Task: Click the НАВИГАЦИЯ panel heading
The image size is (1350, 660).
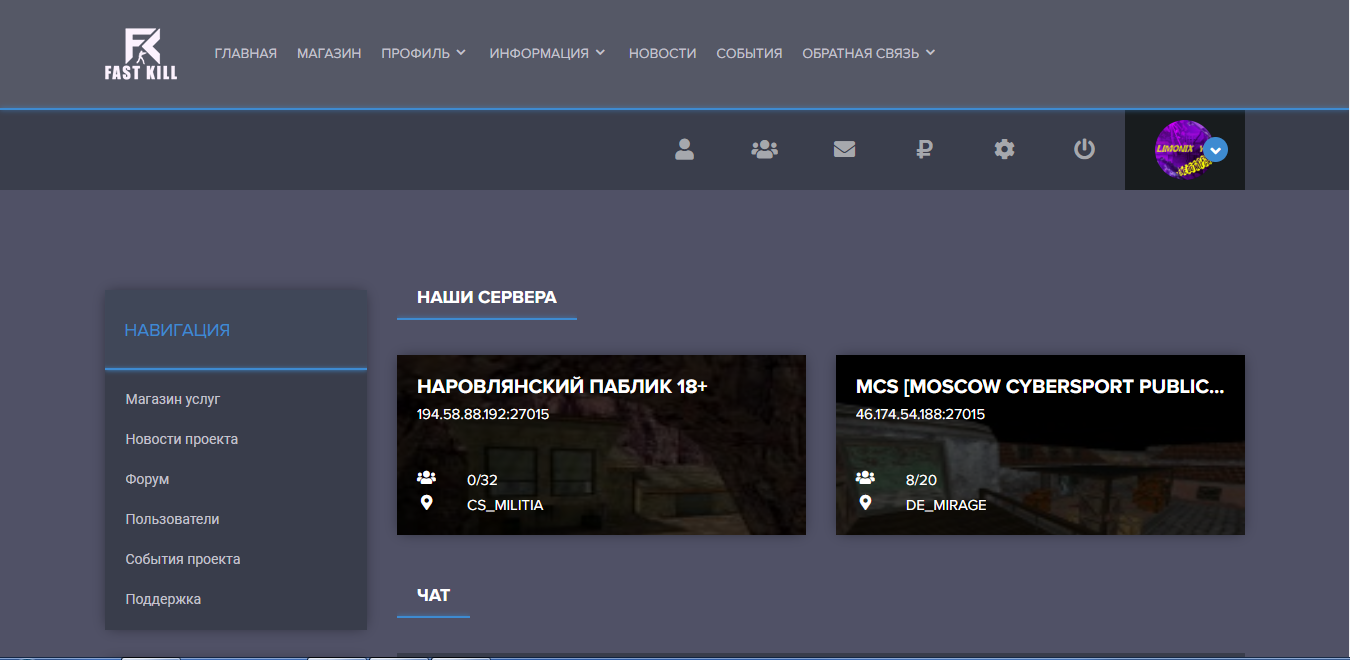Action: point(177,330)
